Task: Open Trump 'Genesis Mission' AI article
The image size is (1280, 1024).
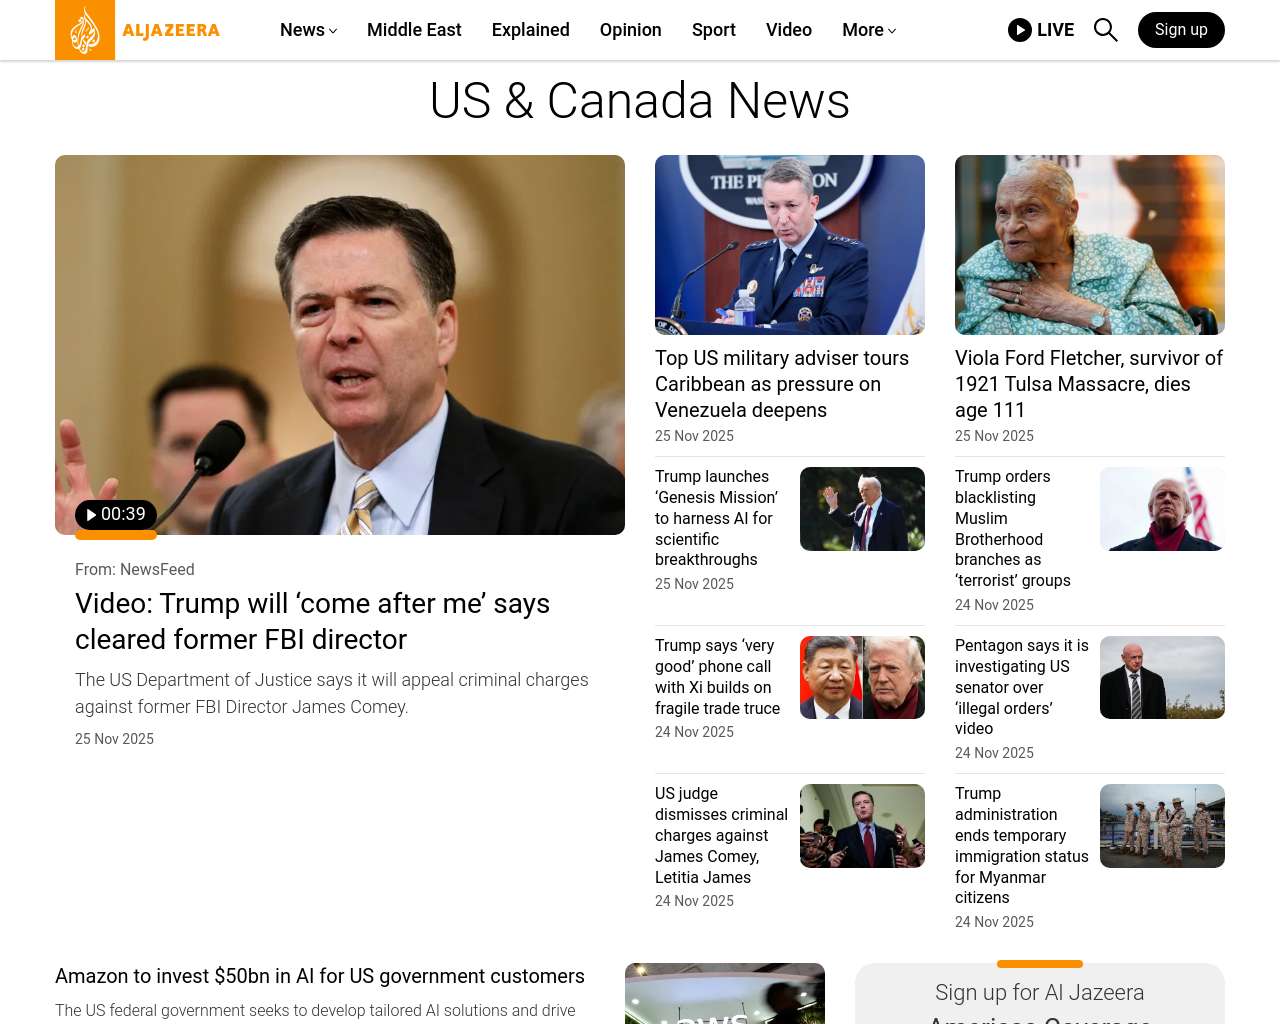Action: (x=717, y=518)
